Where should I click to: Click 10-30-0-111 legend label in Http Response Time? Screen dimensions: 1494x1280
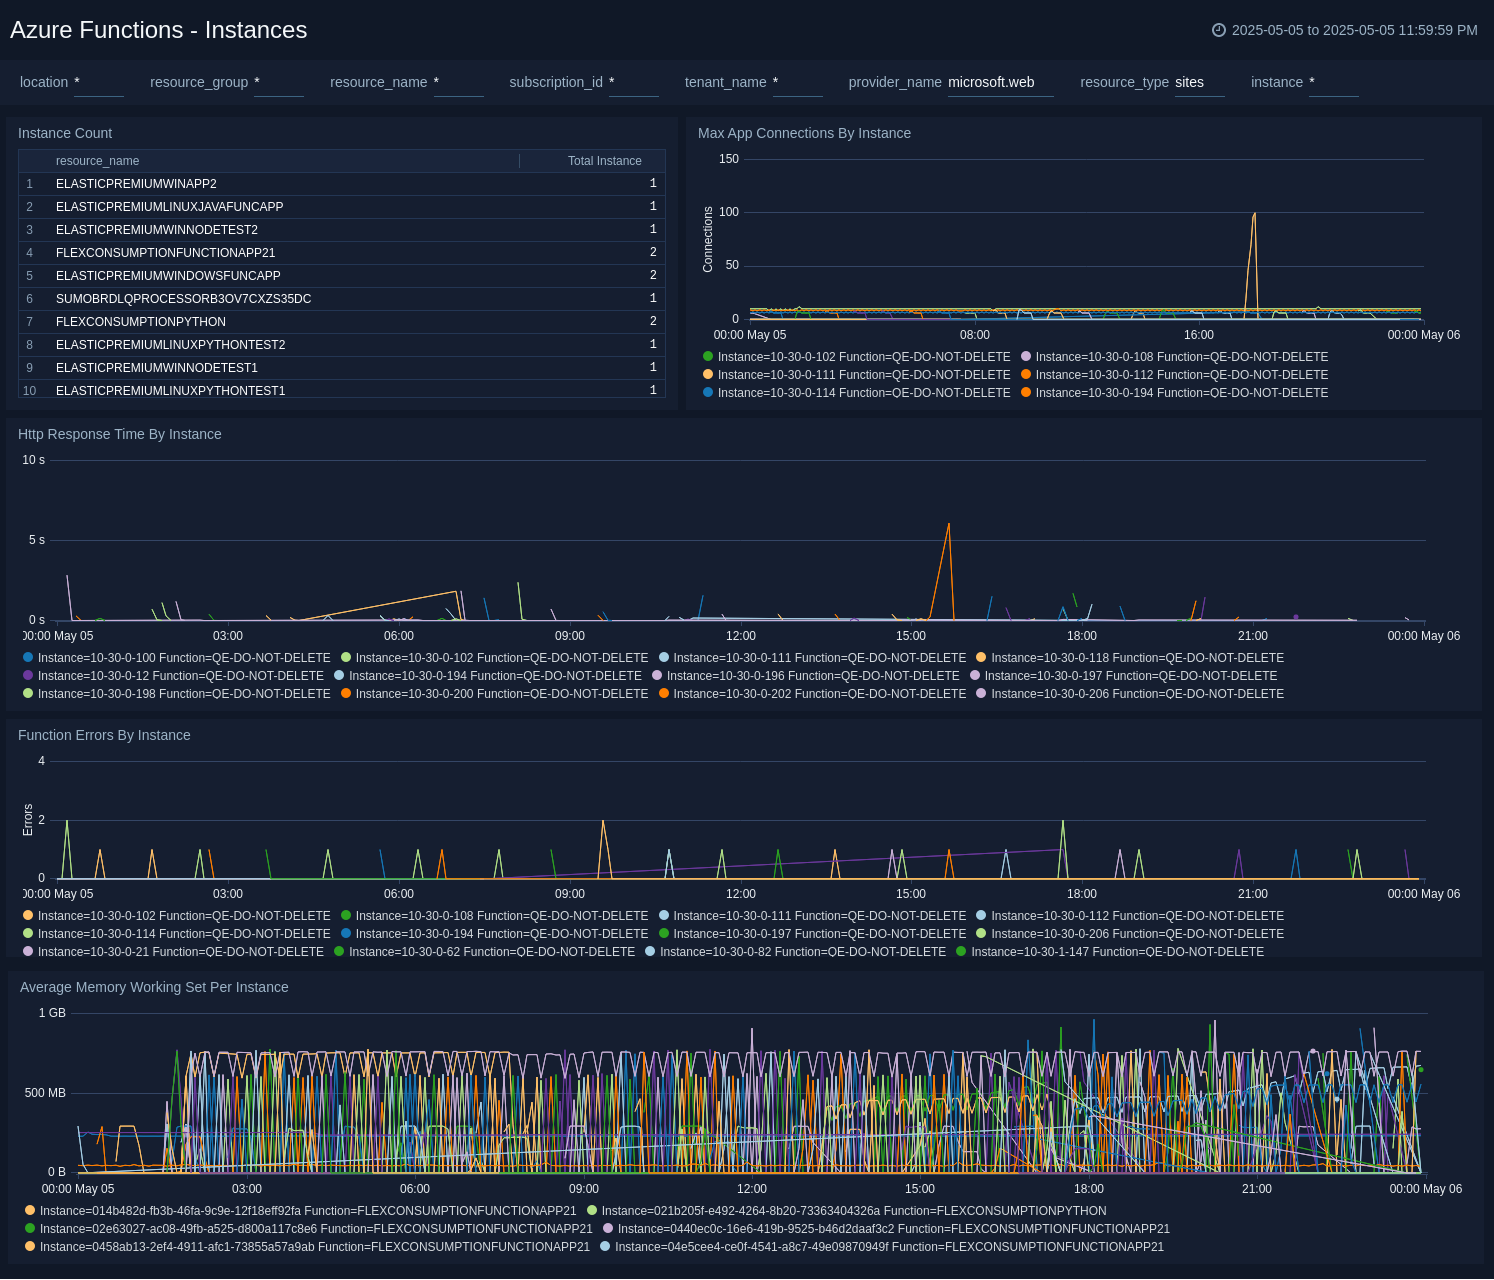820,658
